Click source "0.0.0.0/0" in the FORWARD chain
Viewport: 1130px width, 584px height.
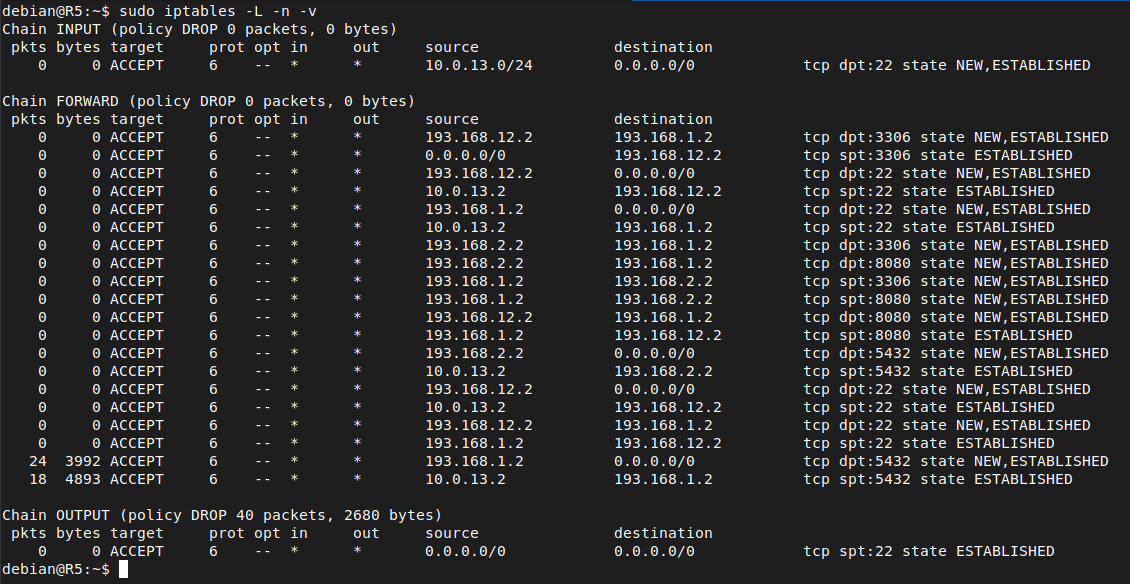click(466, 155)
